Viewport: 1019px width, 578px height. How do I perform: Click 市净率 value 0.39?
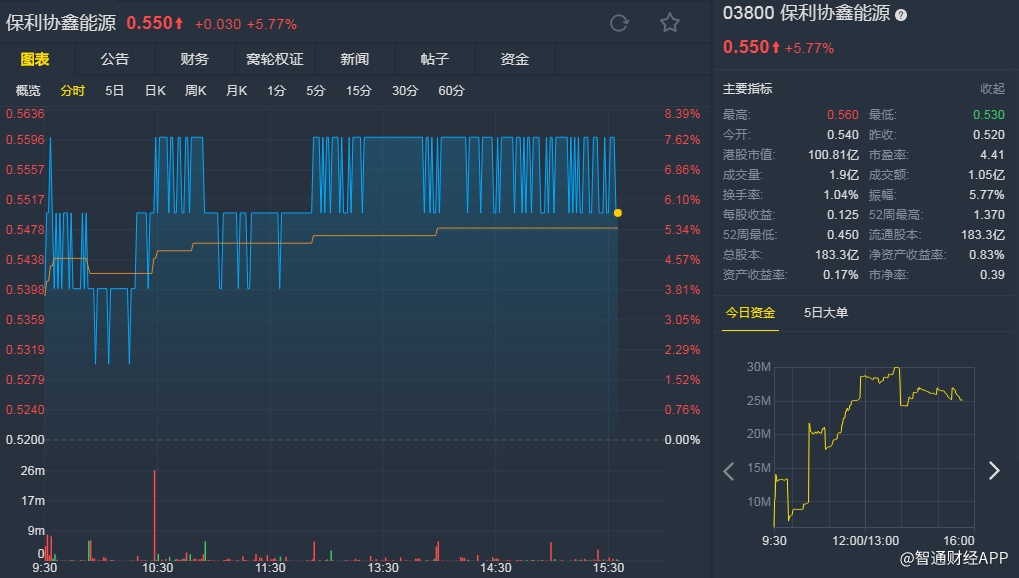[992, 274]
